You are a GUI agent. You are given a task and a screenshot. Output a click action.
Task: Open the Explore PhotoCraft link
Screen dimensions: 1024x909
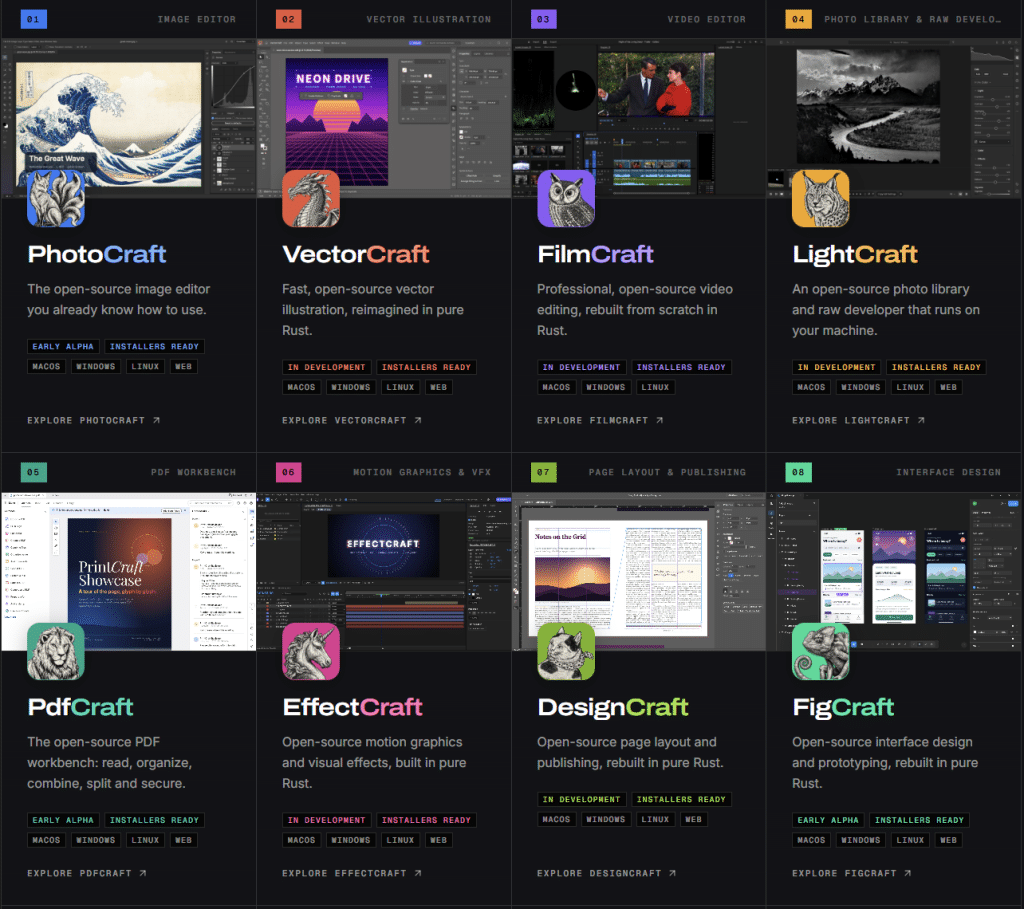(93, 421)
